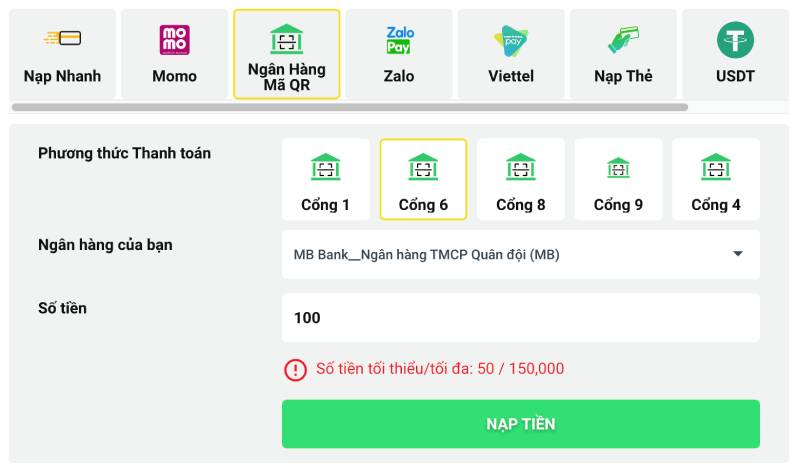Open the Momo payment tab label

pyautogui.click(x=174, y=76)
